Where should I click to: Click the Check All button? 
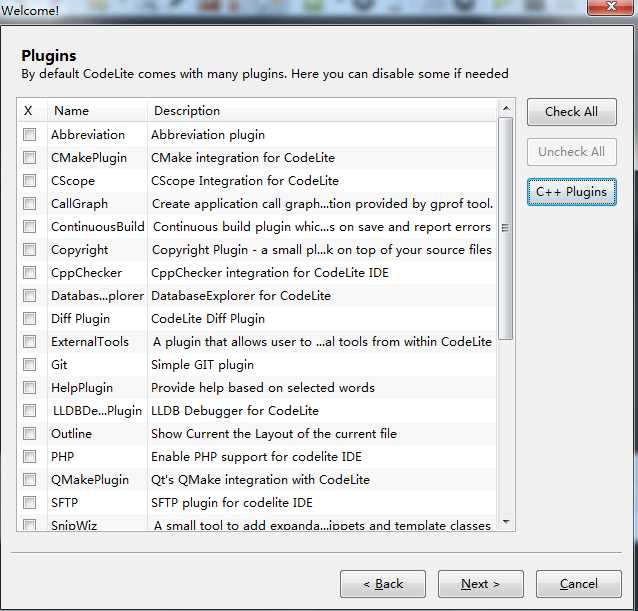pyautogui.click(x=572, y=112)
